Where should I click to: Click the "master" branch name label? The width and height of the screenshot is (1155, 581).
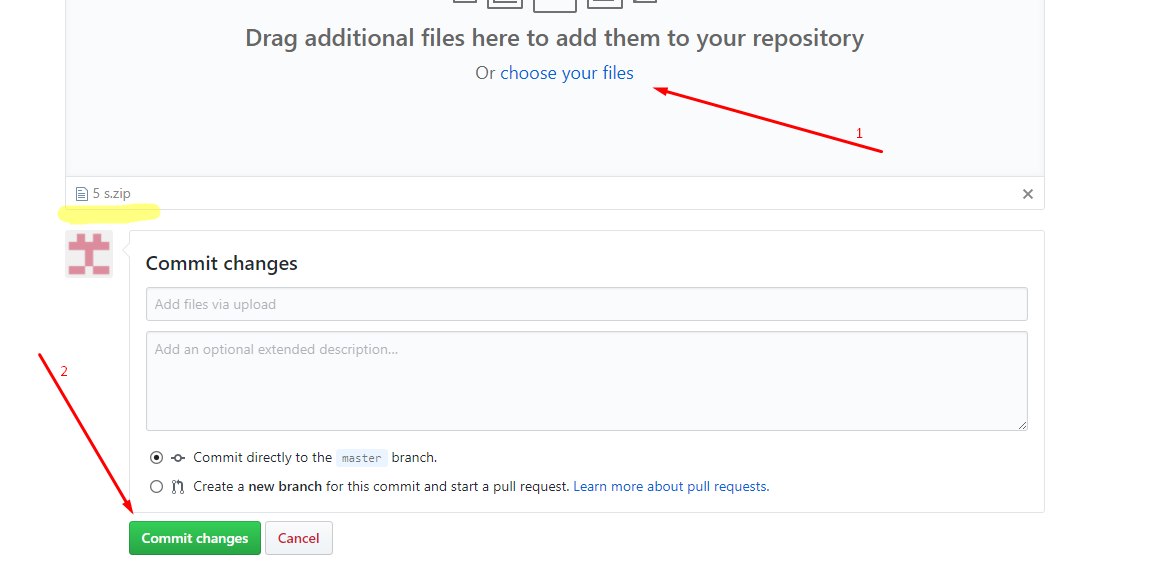(361, 458)
